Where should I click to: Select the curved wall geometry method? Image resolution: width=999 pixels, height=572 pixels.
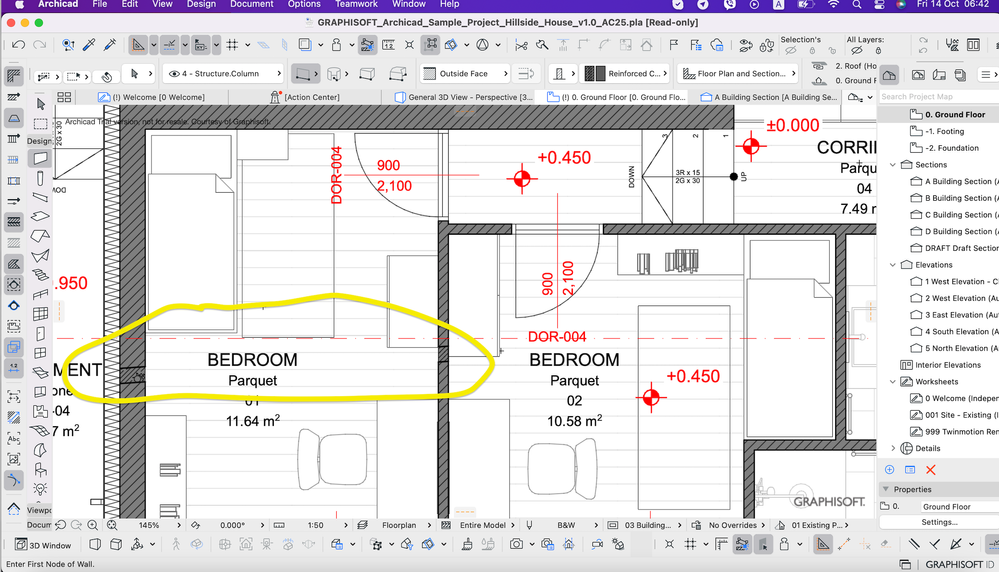tap(334, 74)
